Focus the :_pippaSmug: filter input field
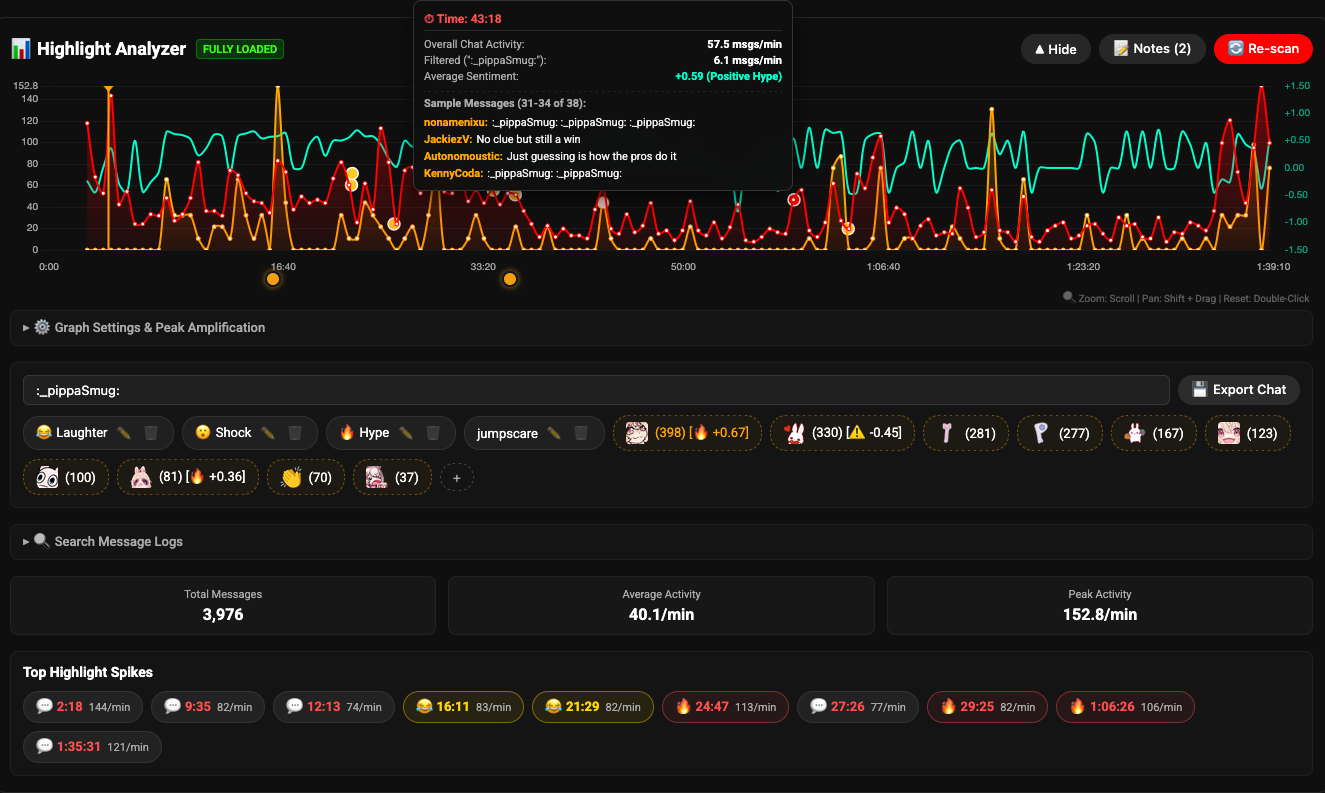The image size is (1325, 793). (596, 390)
